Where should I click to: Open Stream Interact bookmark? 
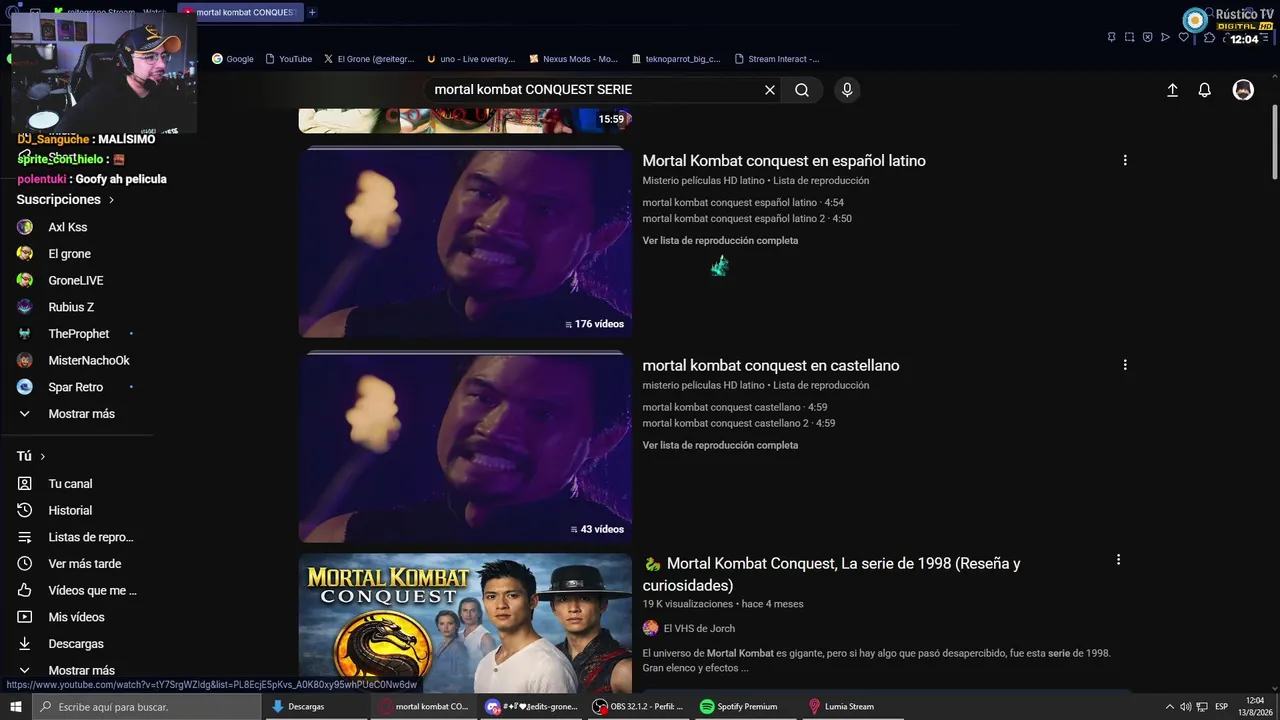click(777, 59)
